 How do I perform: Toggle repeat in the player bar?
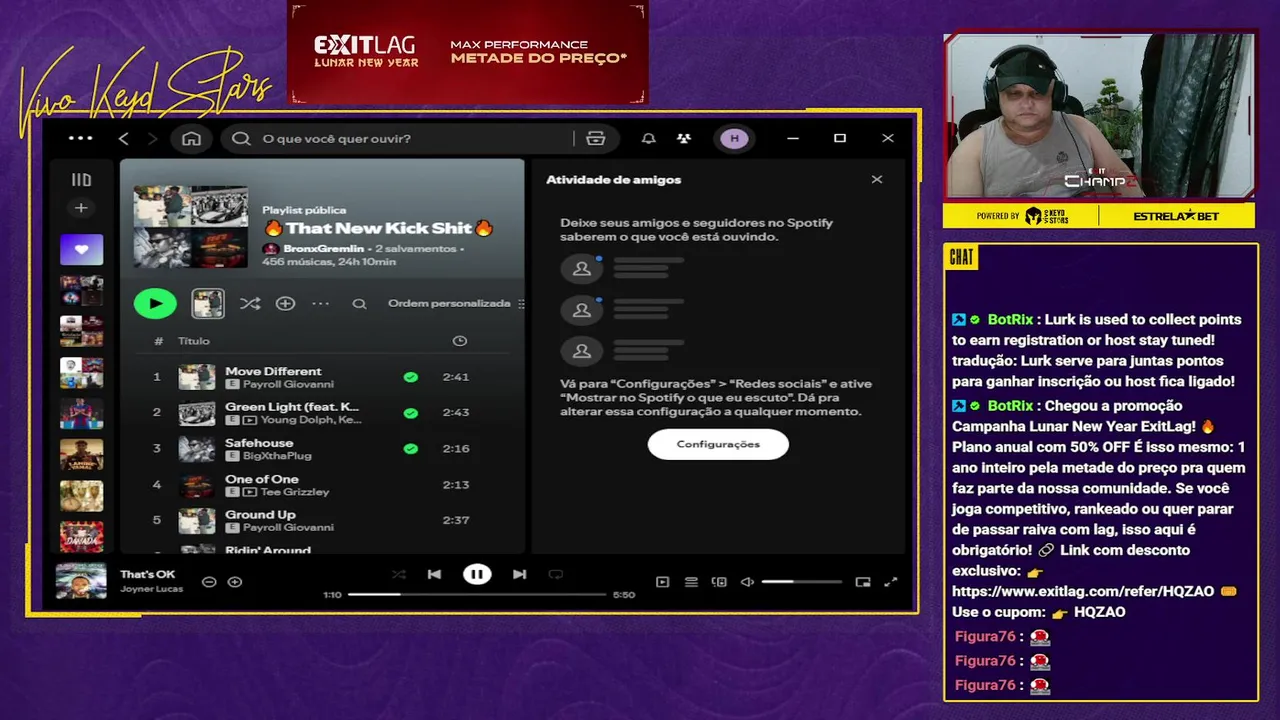coord(556,574)
